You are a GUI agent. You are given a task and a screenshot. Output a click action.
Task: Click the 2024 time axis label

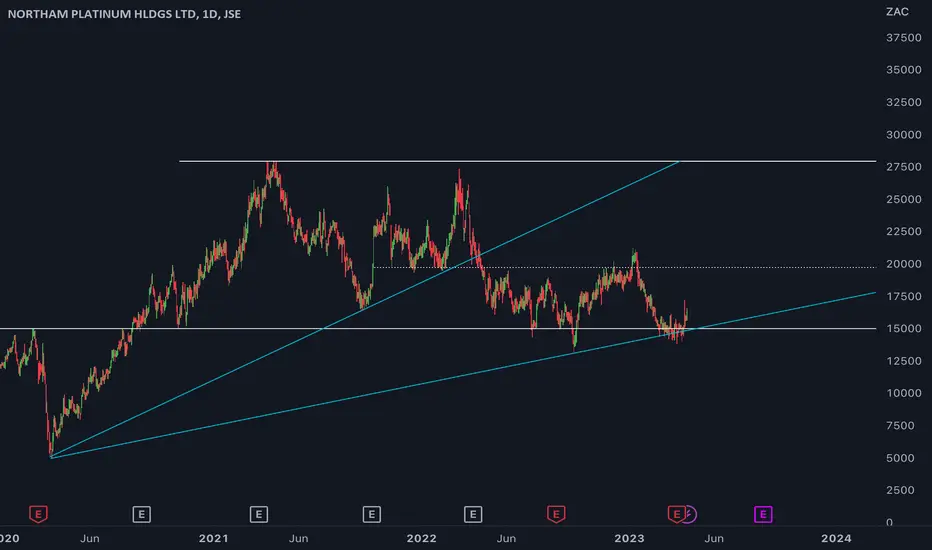(x=836, y=538)
